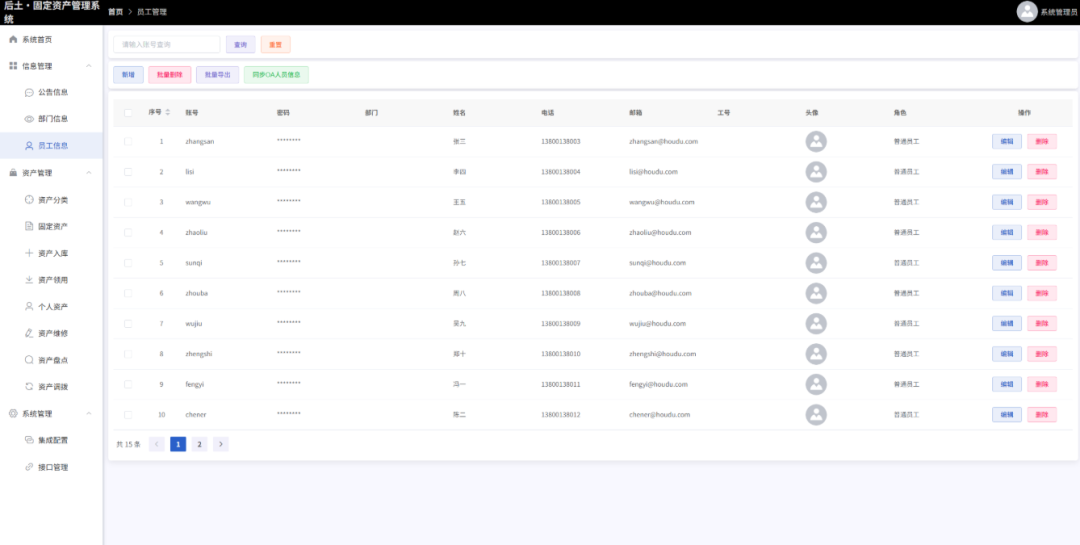This screenshot has width=1080, height=545.
Task: Click 系统管理 gear icon
Action: [x=13, y=413]
